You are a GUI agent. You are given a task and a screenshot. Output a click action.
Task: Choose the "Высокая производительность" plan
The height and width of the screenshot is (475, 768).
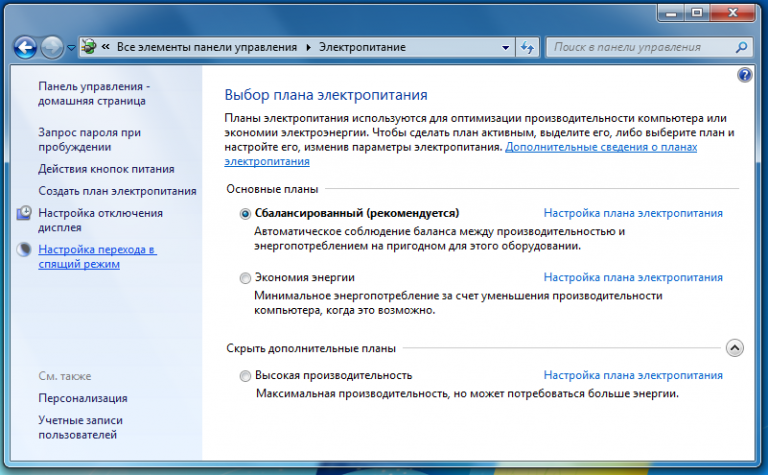246,375
